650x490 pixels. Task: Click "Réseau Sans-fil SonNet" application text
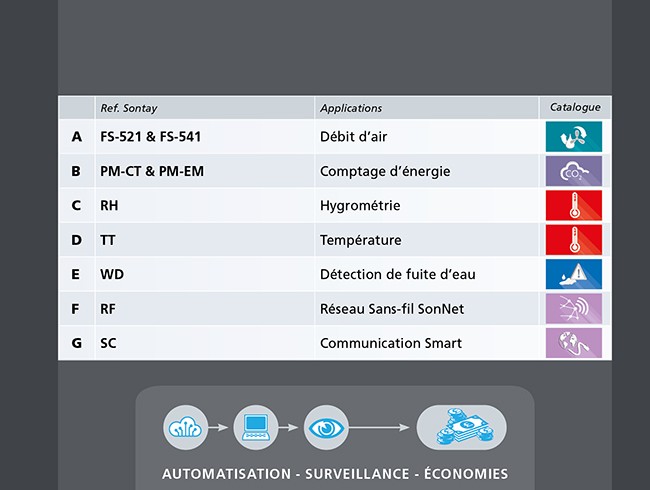tap(392, 309)
